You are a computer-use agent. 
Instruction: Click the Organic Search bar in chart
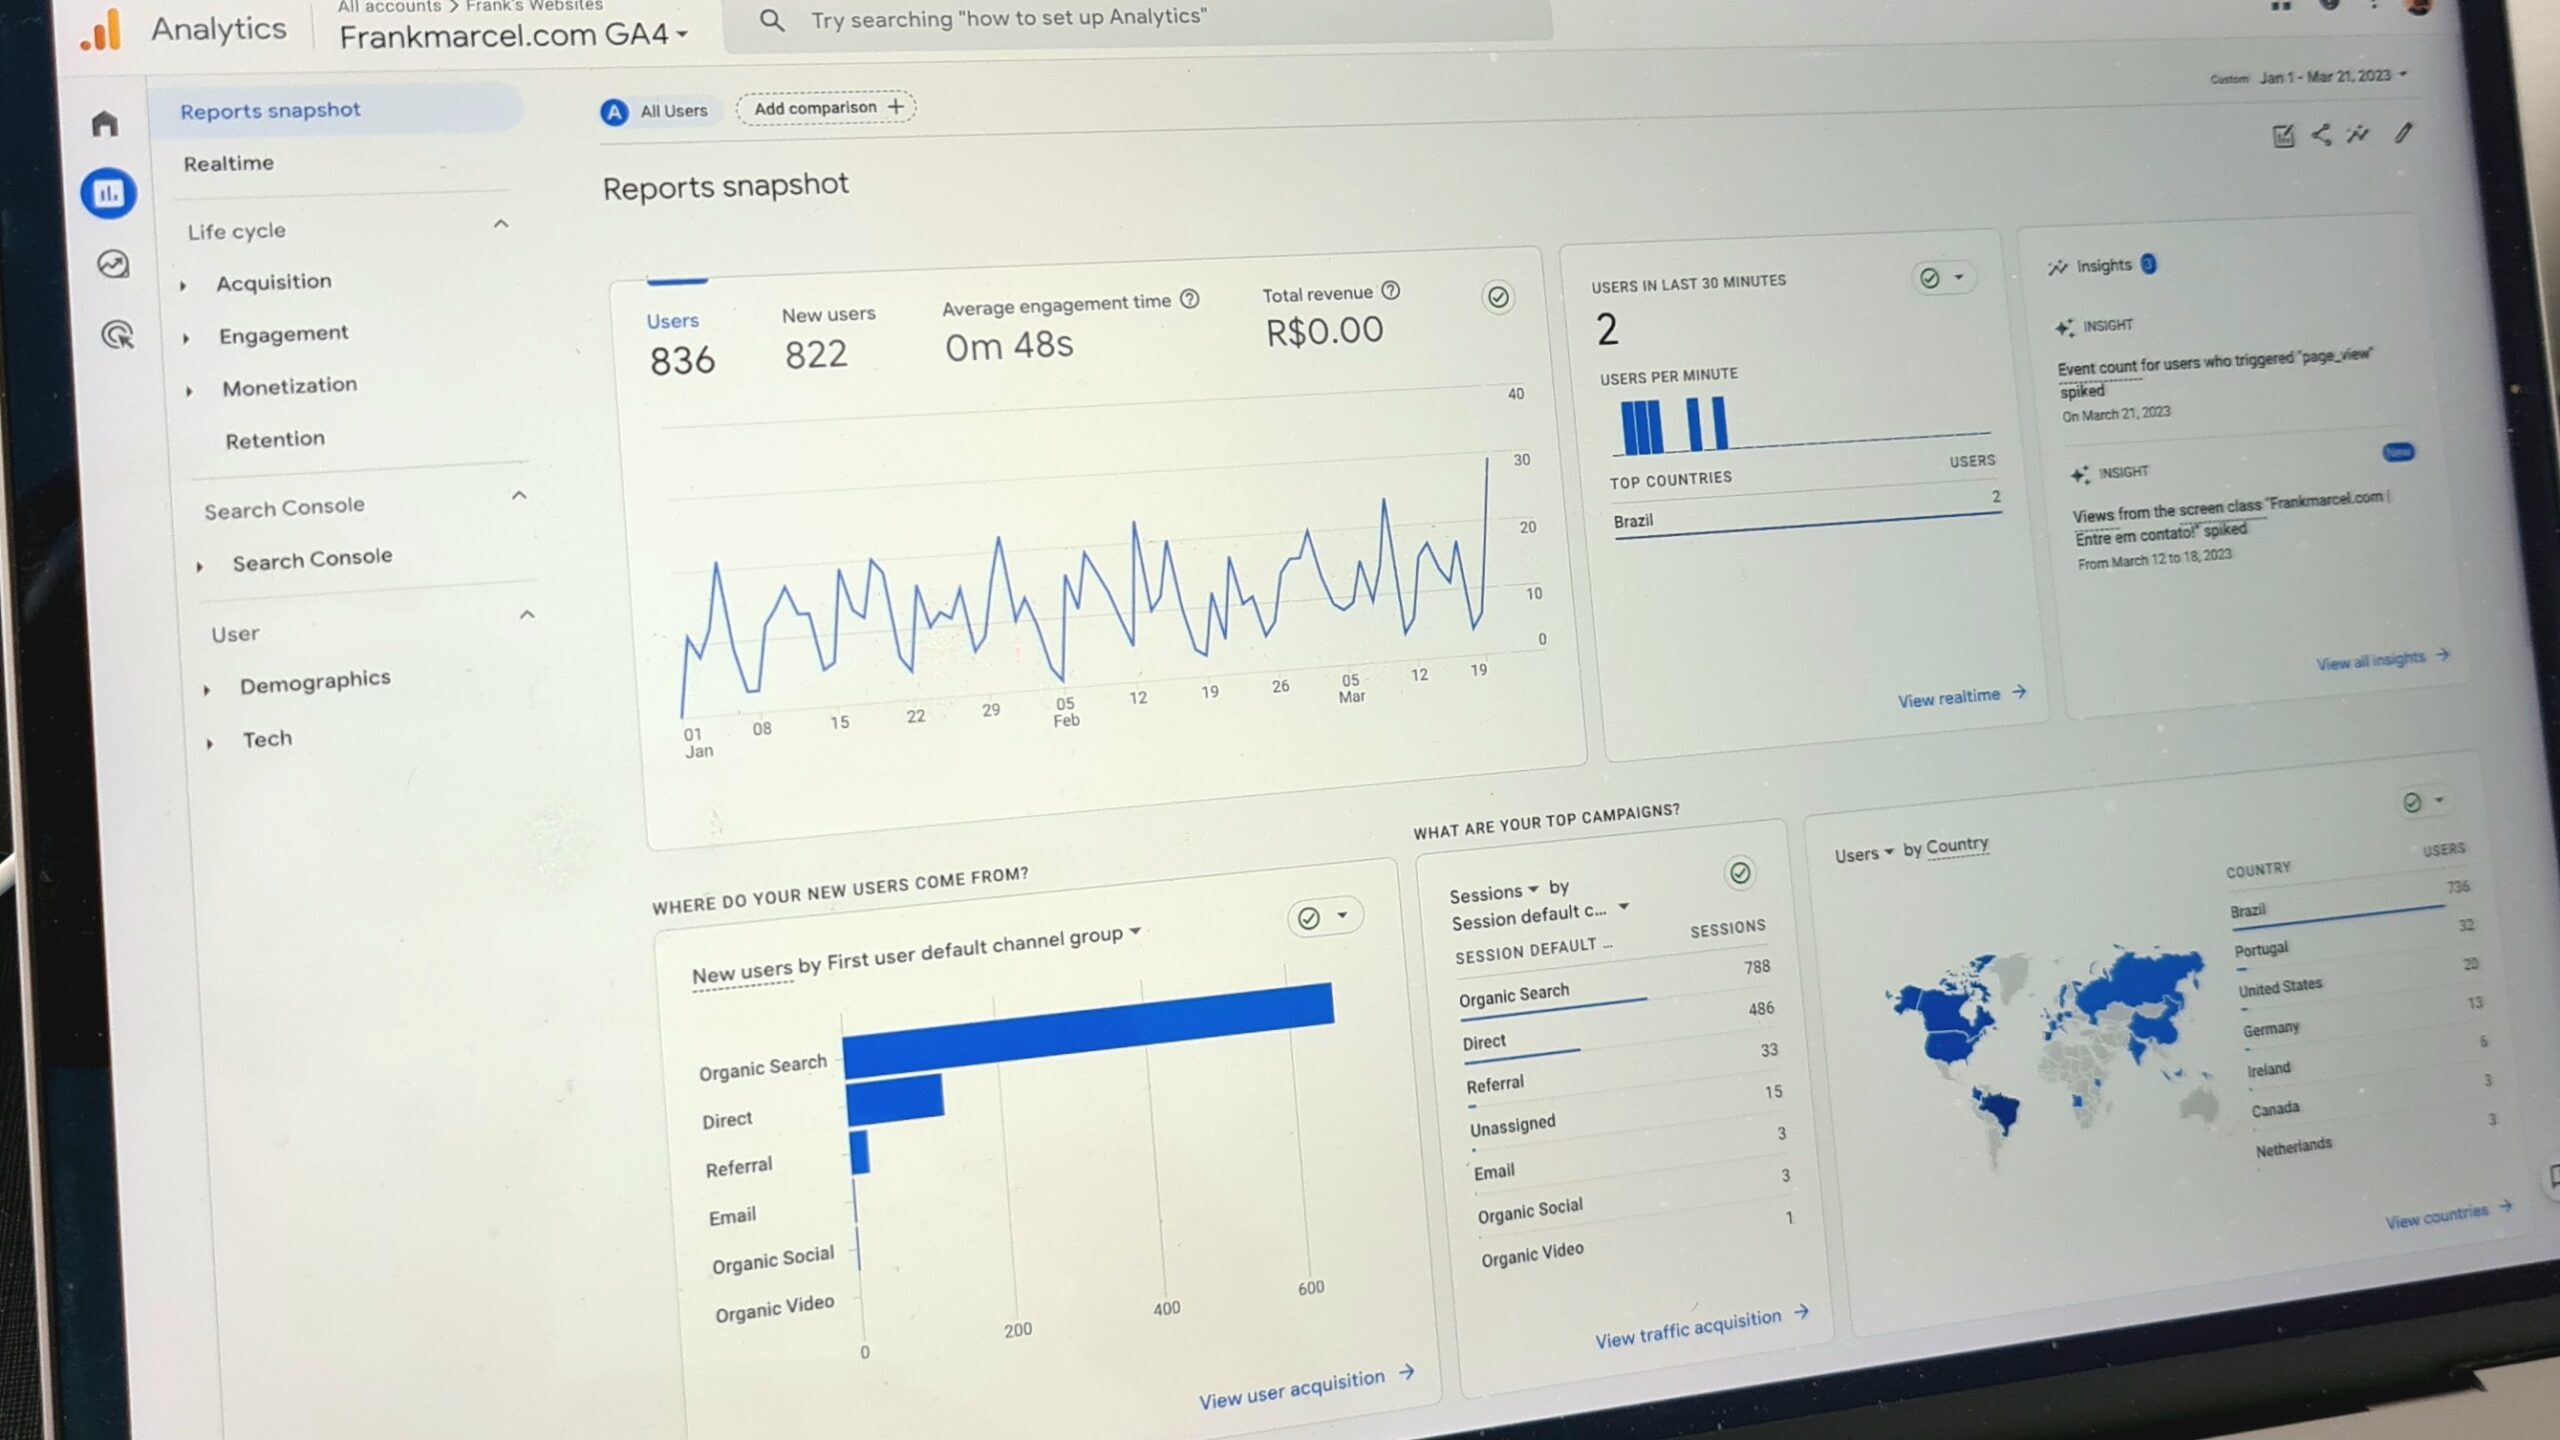click(1088, 1031)
